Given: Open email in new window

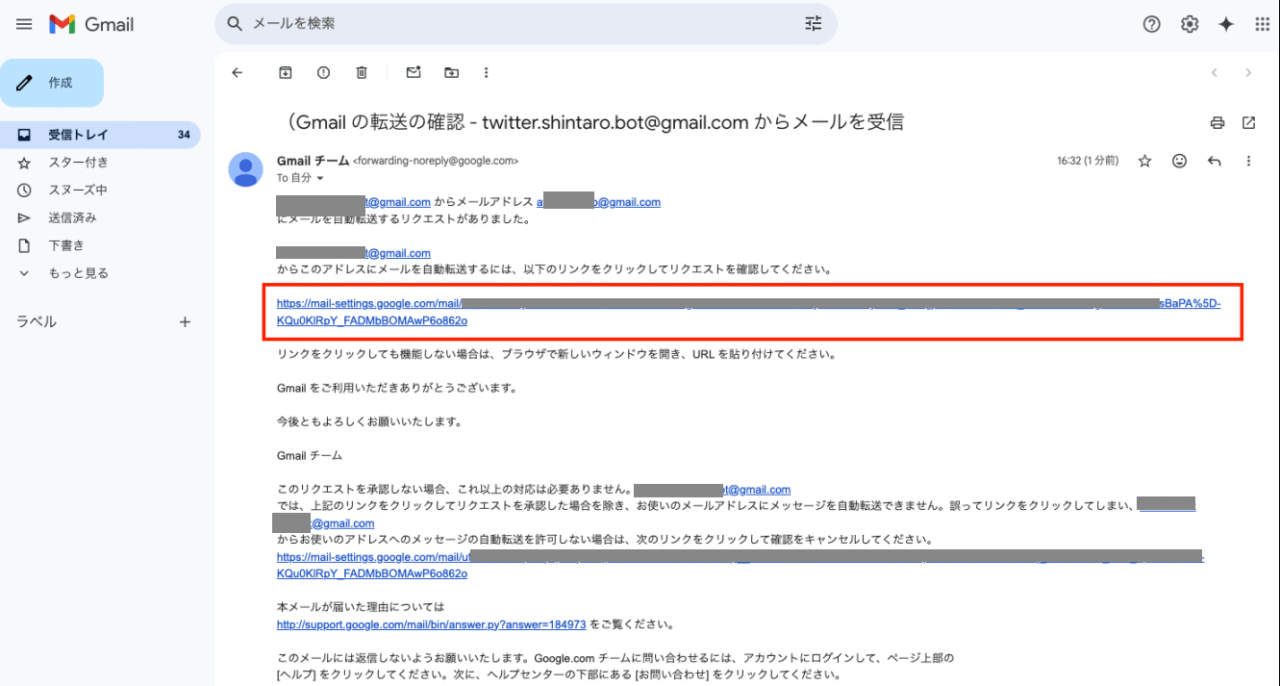Looking at the screenshot, I should 1249,123.
